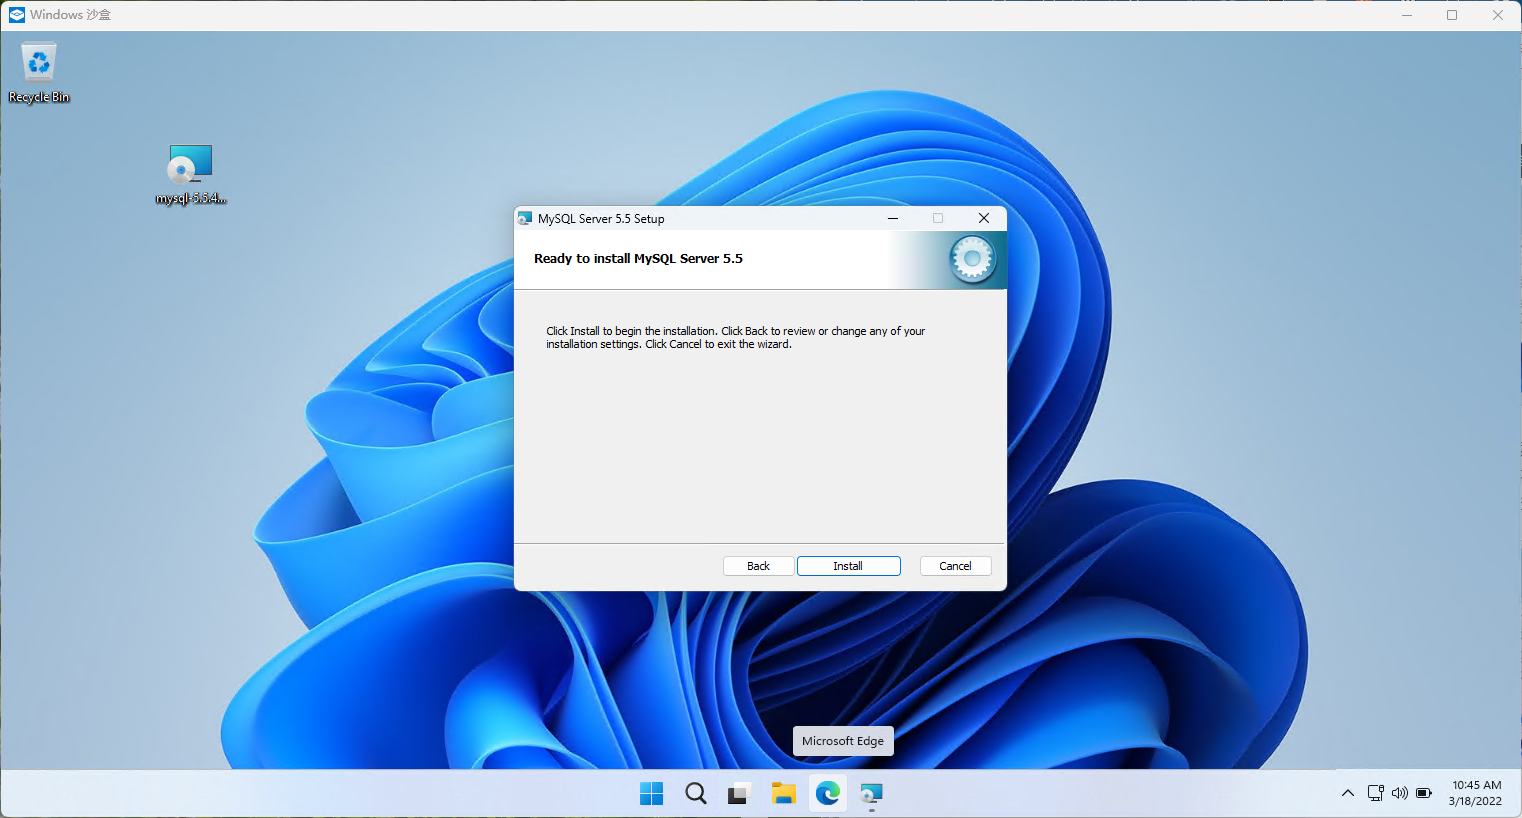
Task: Open the clock showing 10:45 AM
Action: (x=1476, y=793)
